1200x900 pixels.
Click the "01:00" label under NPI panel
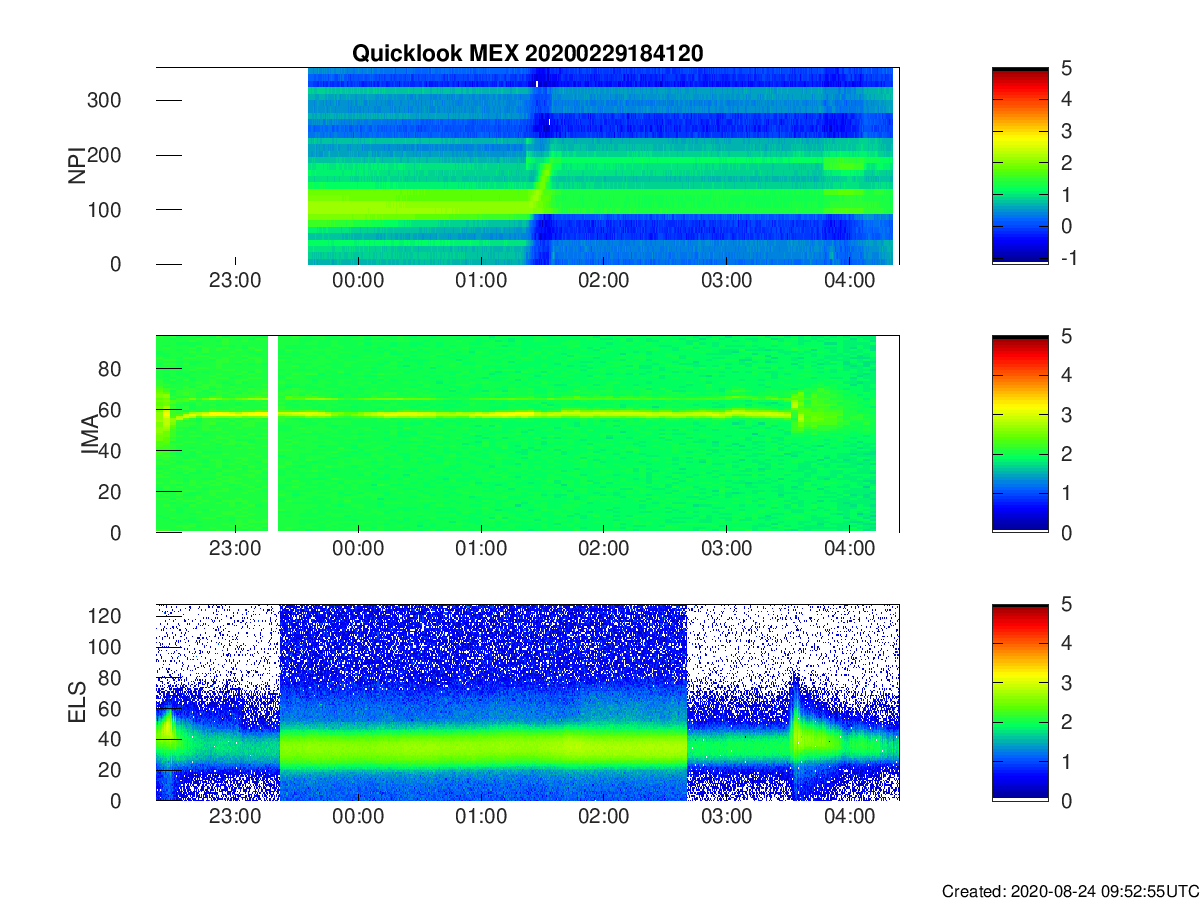(x=481, y=281)
